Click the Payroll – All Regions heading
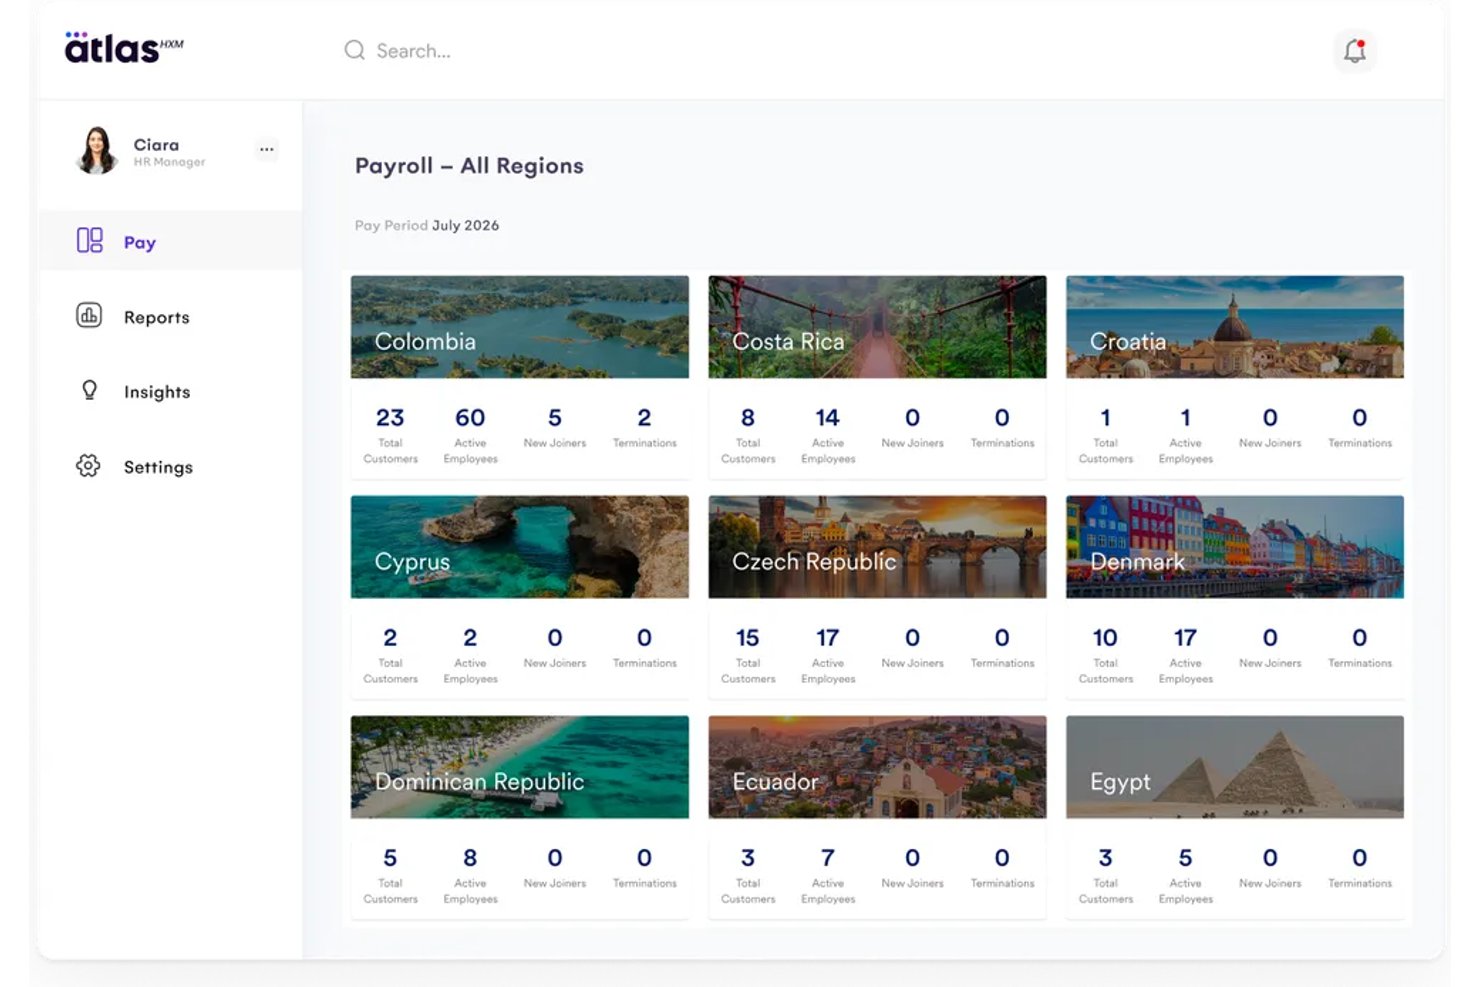Screen dimensions: 1480x987 click(x=469, y=166)
